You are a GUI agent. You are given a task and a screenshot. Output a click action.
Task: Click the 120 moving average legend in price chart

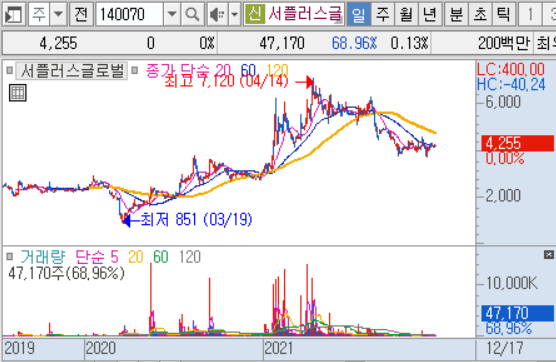277,70
